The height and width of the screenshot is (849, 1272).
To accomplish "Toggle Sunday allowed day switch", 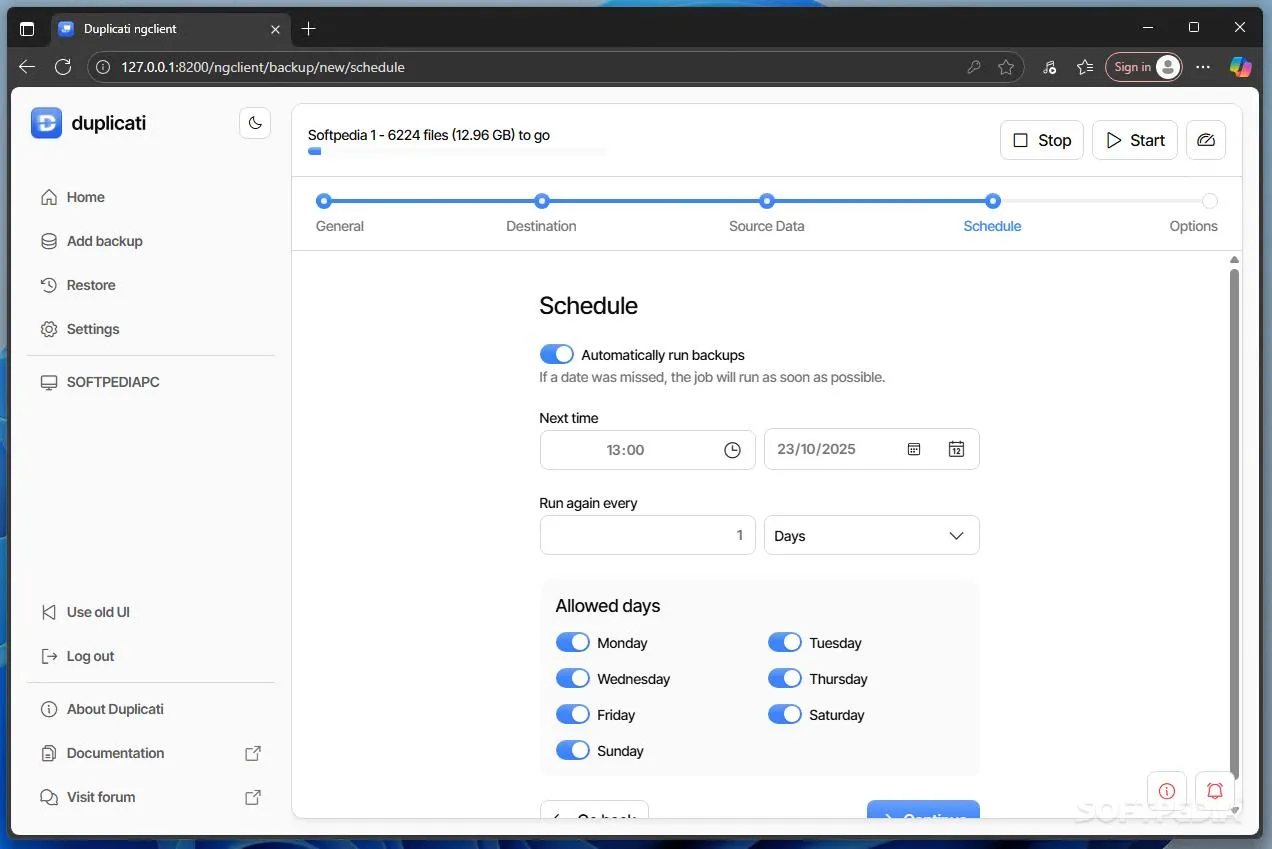I will tap(573, 750).
